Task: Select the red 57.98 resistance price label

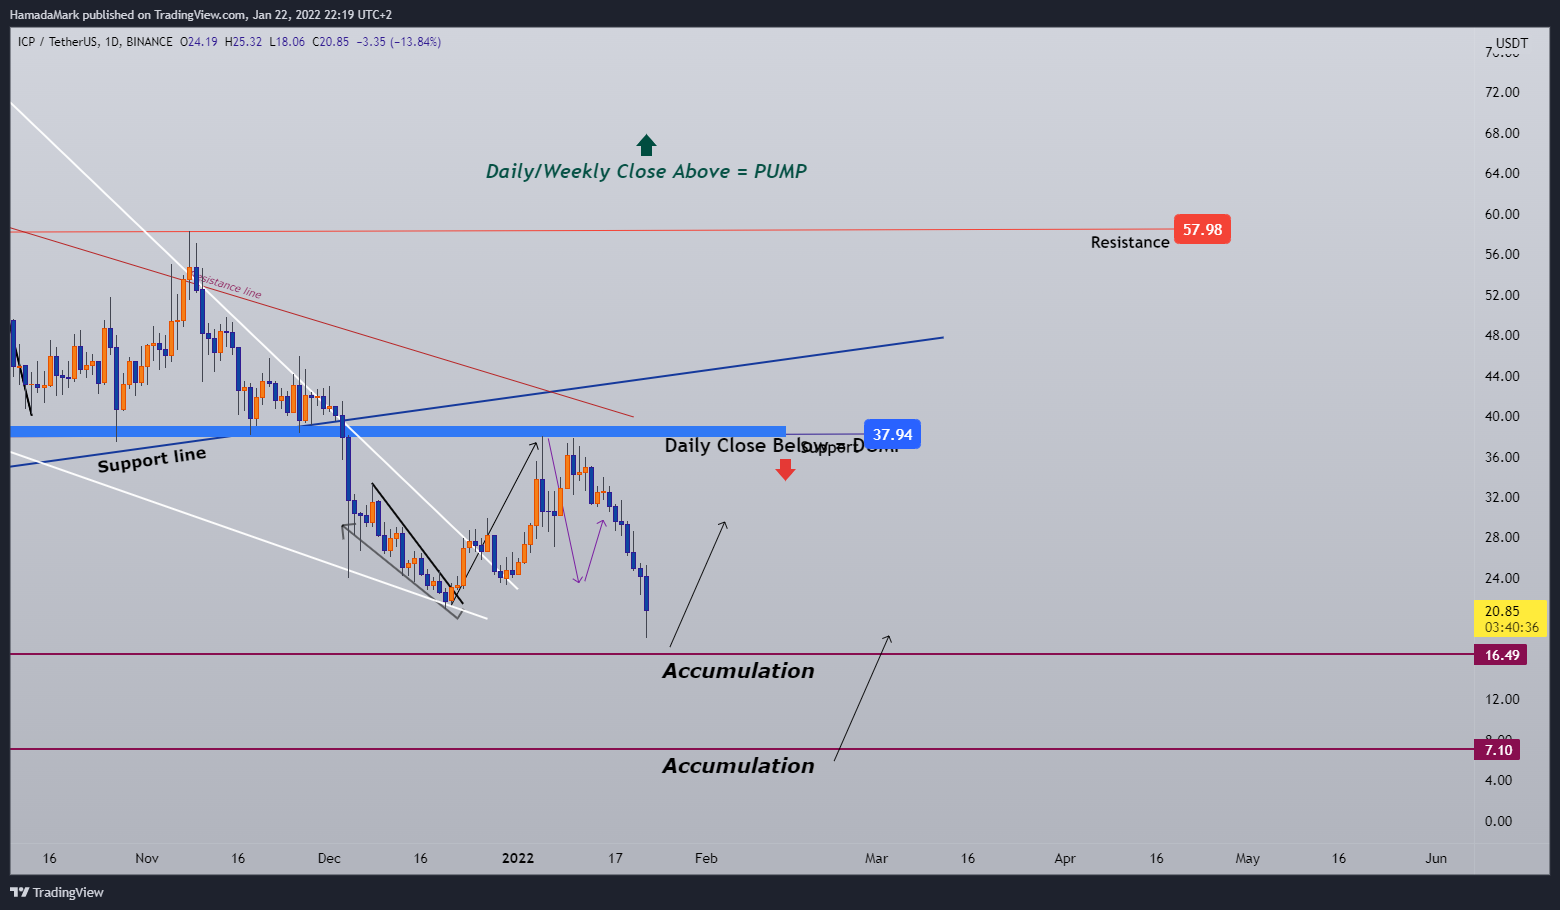Action: click(x=1202, y=229)
